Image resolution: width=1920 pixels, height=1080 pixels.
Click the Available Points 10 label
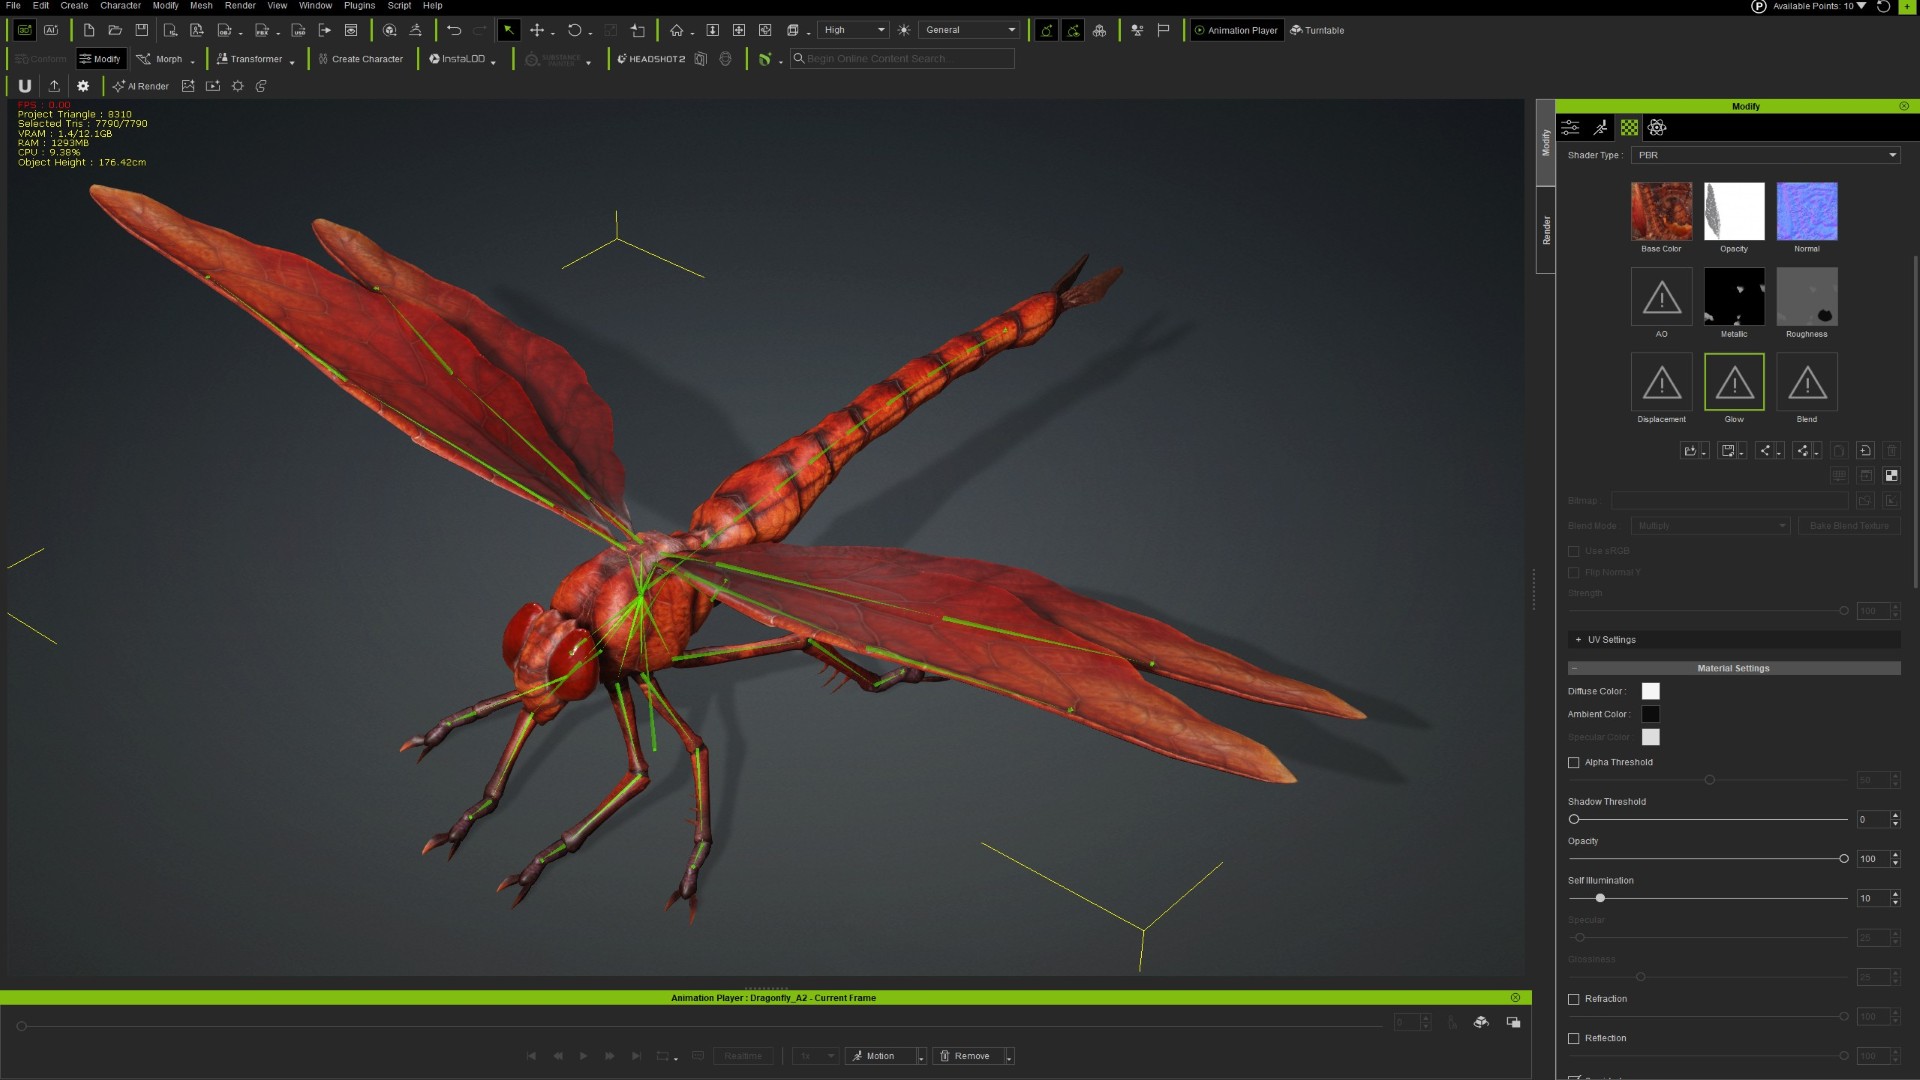tap(1813, 6)
